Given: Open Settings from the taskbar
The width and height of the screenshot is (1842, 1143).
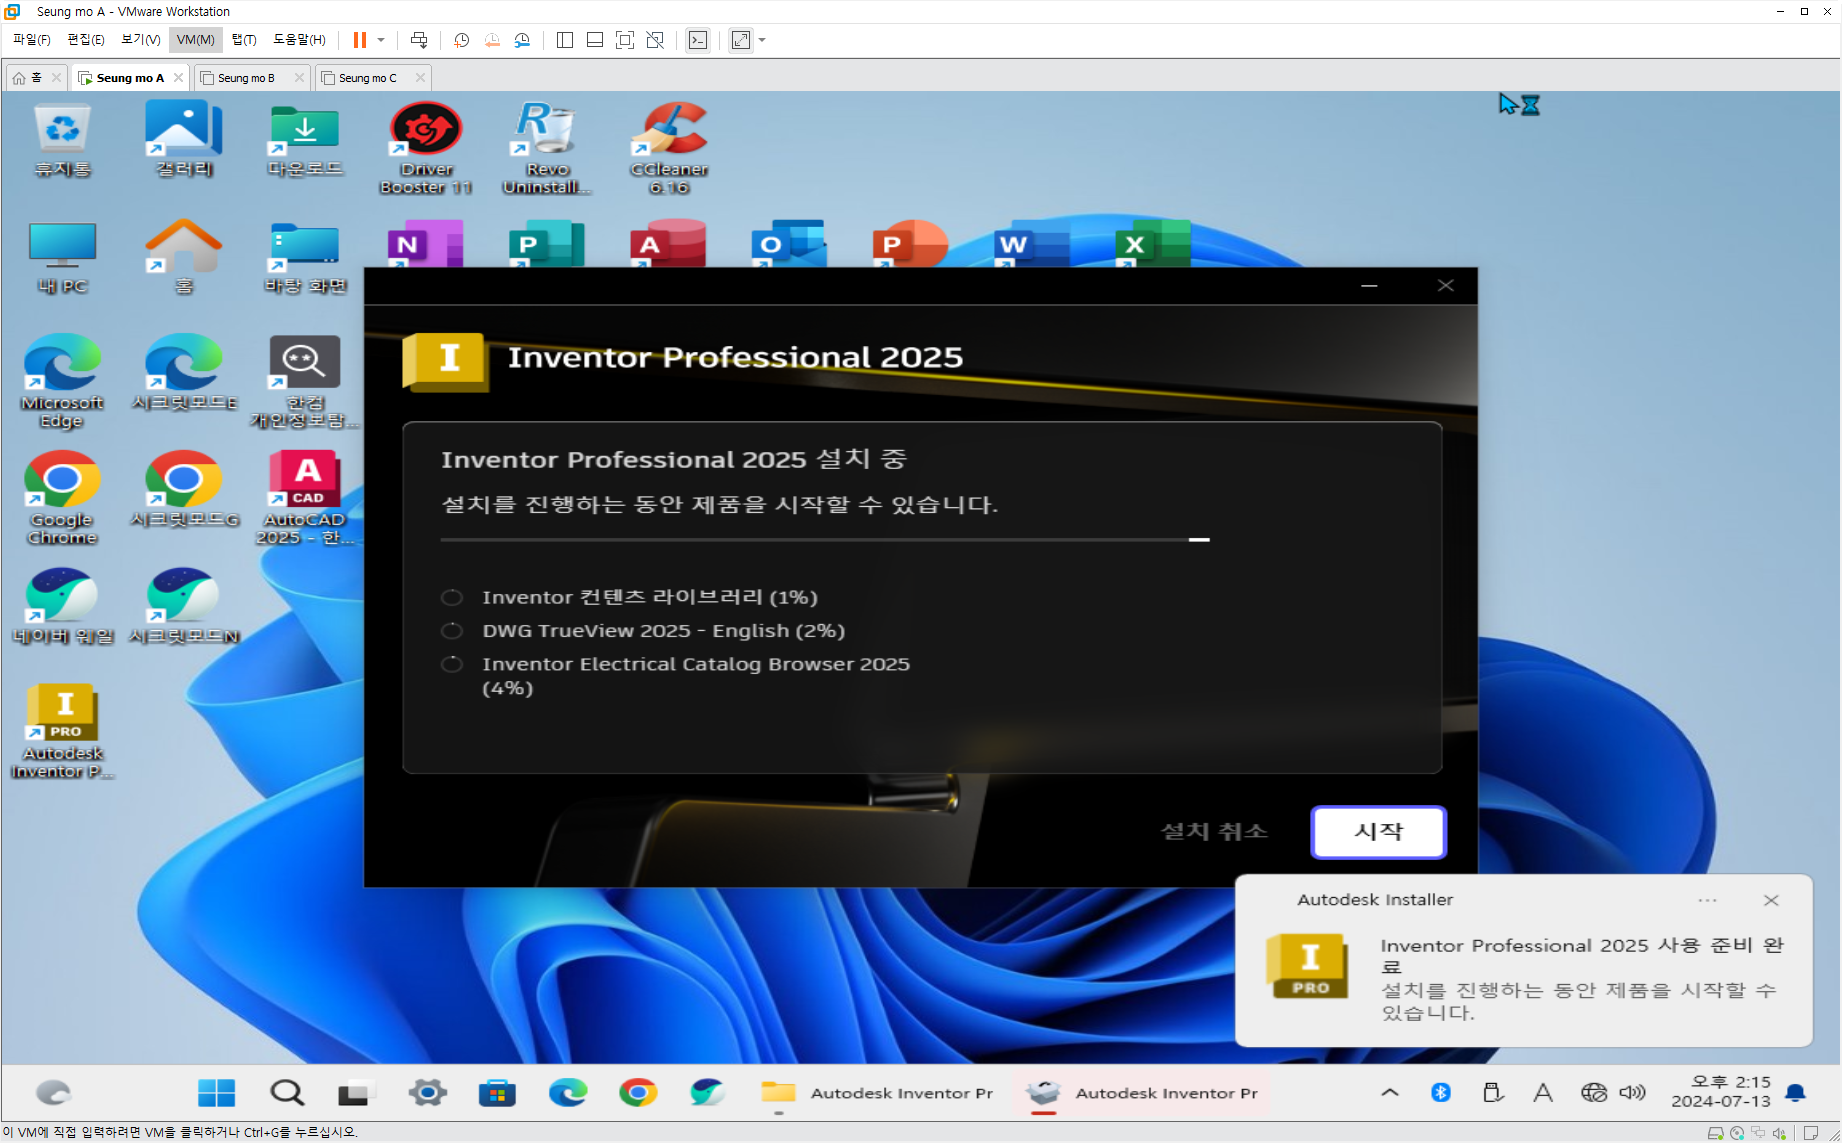Looking at the screenshot, I should coord(427,1093).
